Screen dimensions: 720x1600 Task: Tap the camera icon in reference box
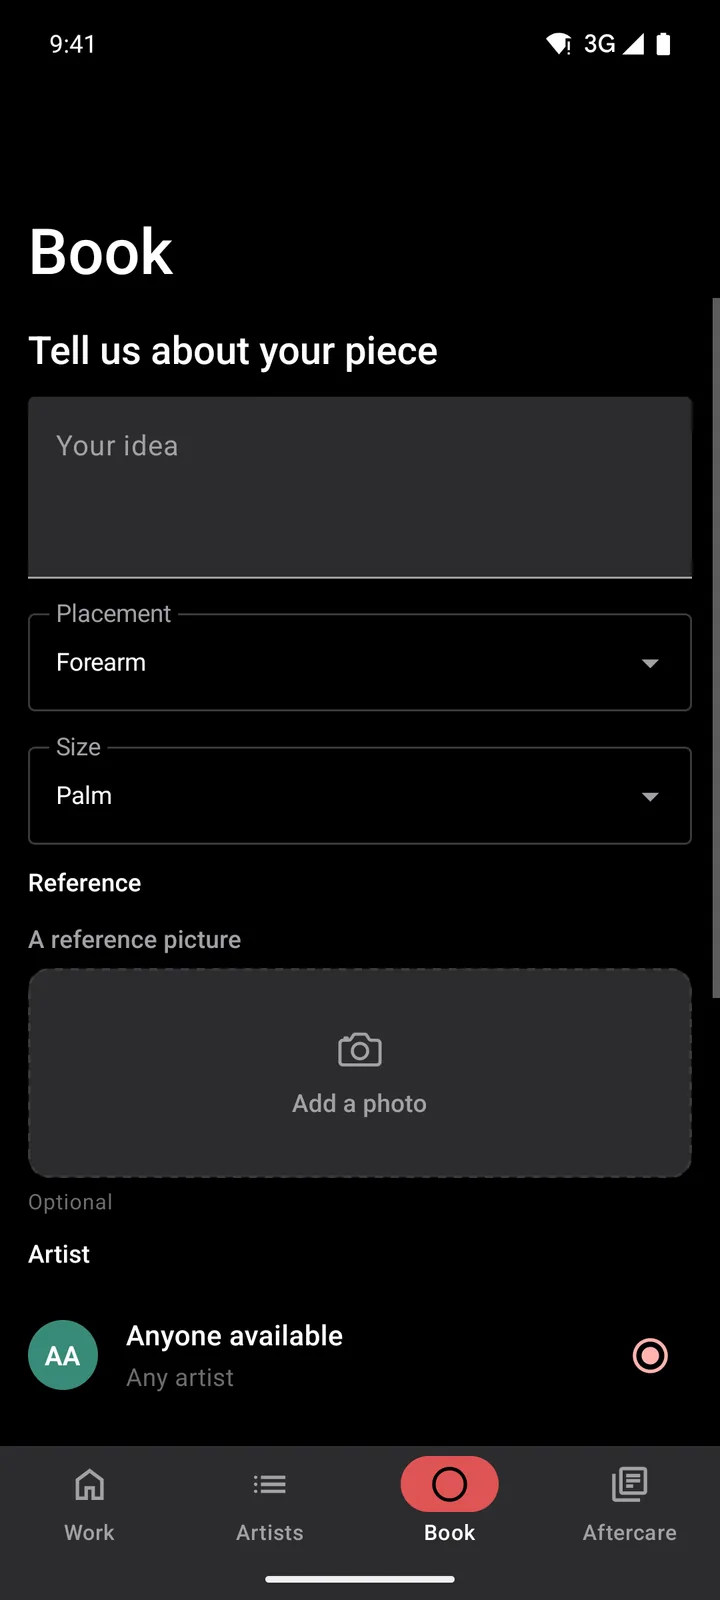tap(360, 1050)
